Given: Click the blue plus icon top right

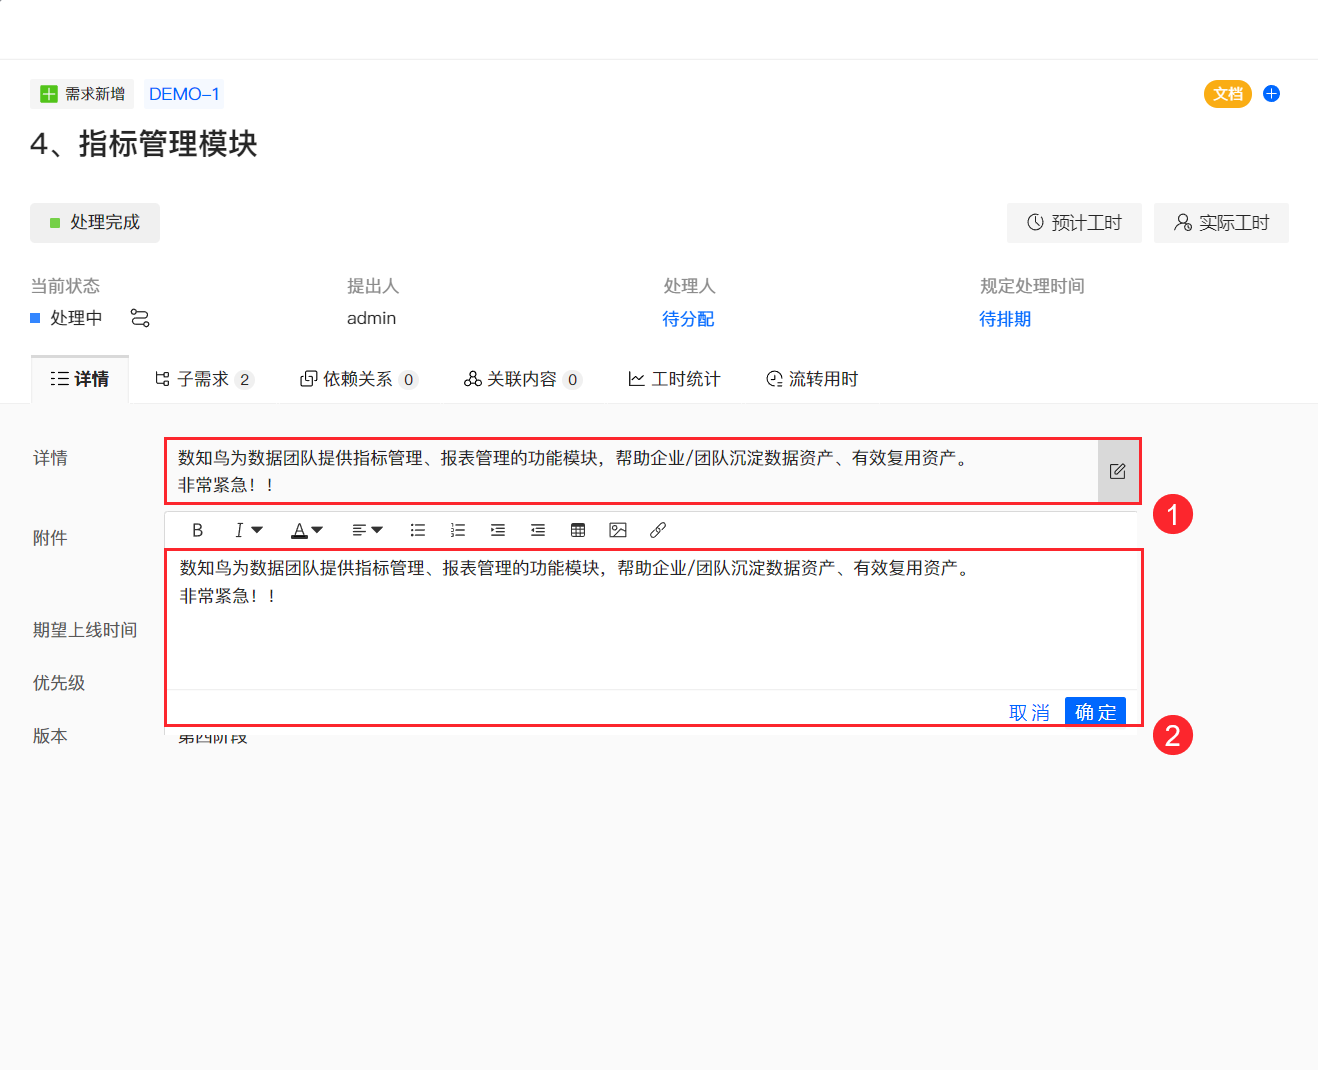Looking at the screenshot, I should tap(1271, 93).
